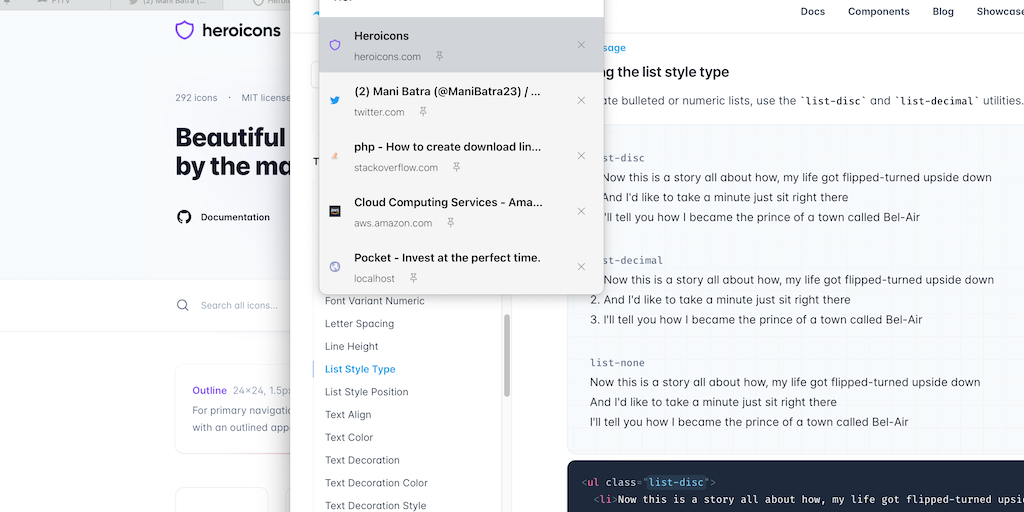Pin the twitter.com tab
The height and width of the screenshot is (512, 1024).
(x=423, y=112)
